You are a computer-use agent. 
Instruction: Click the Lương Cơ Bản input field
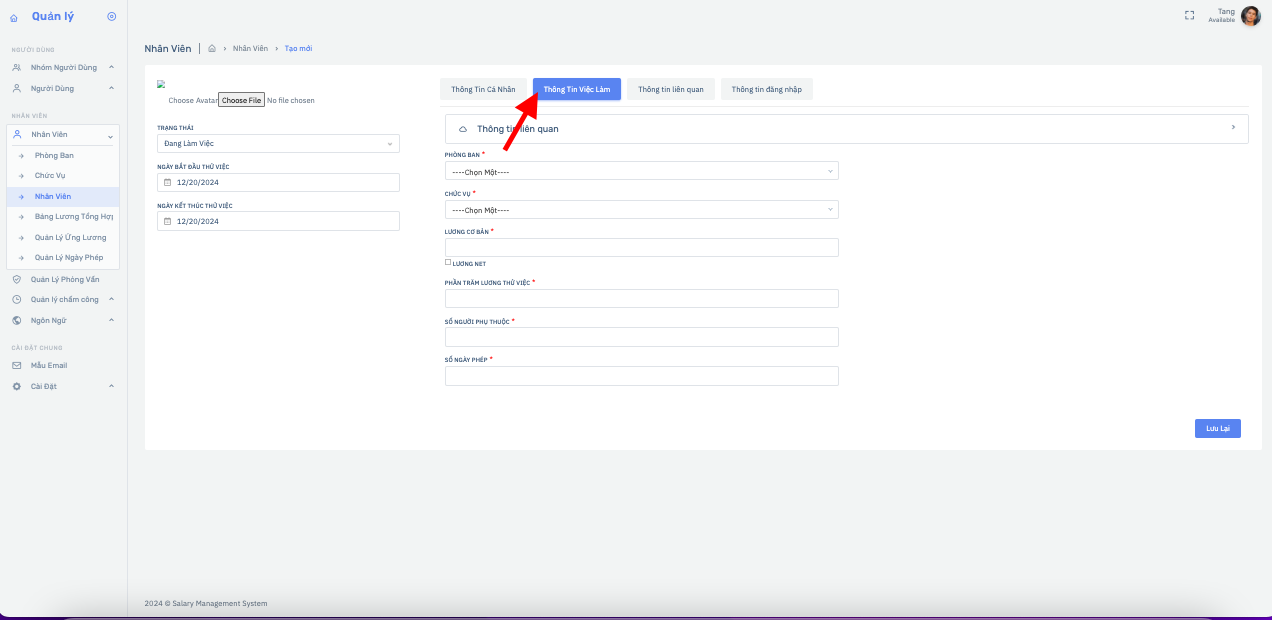tap(641, 247)
